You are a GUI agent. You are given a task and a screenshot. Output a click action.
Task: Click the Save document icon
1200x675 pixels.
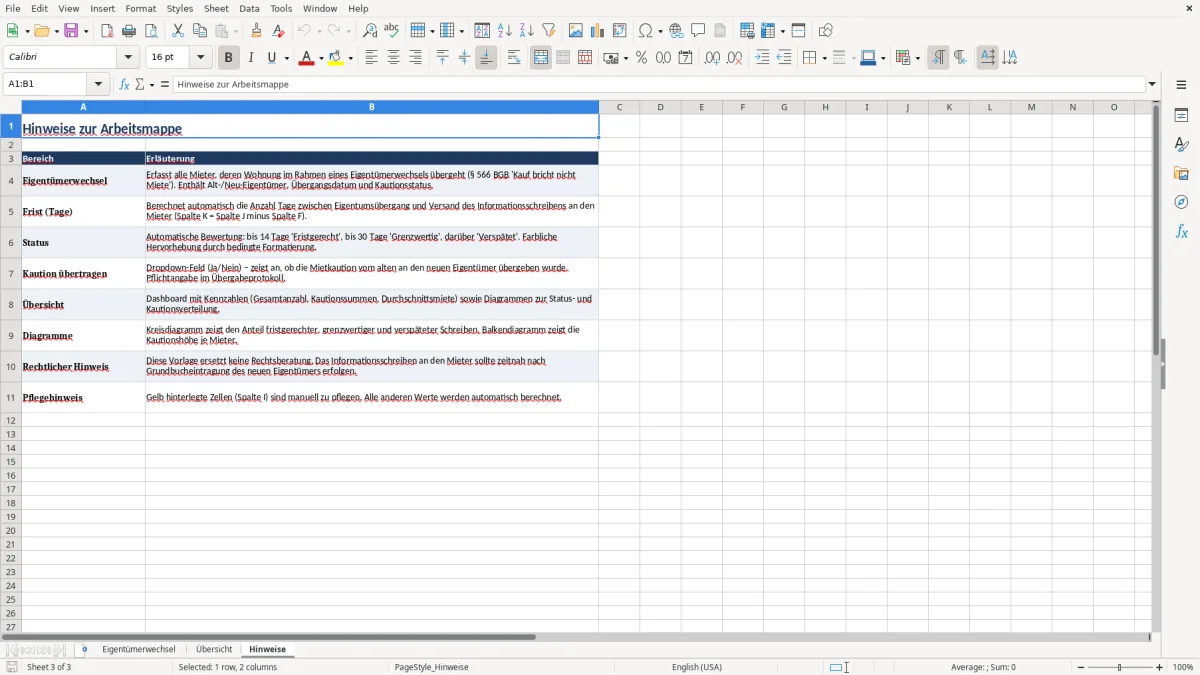click(x=71, y=31)
